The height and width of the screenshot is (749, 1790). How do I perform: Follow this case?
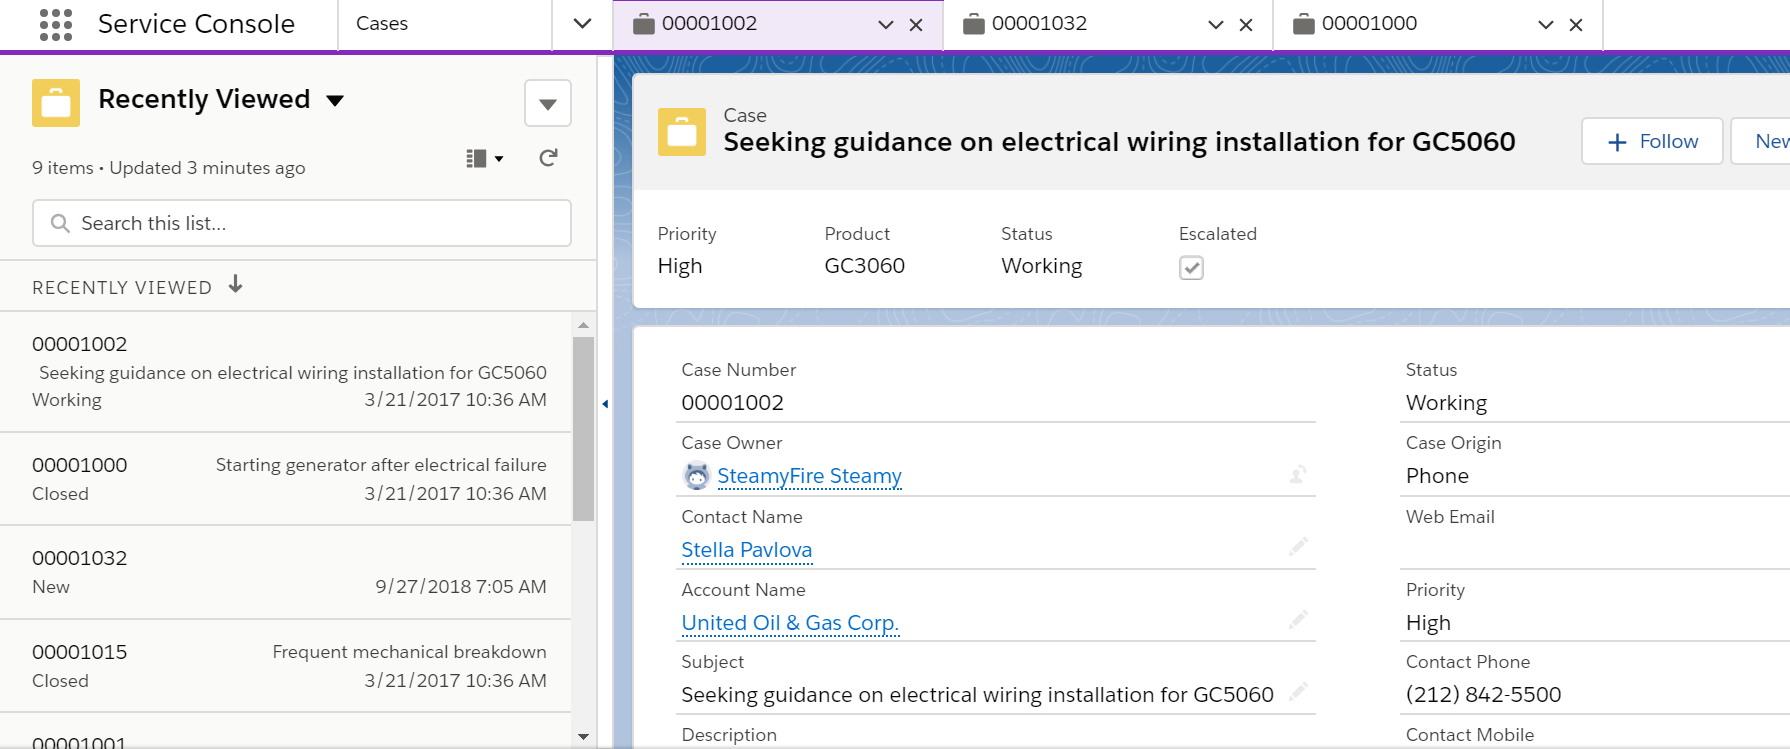(x=1652, y=141)
